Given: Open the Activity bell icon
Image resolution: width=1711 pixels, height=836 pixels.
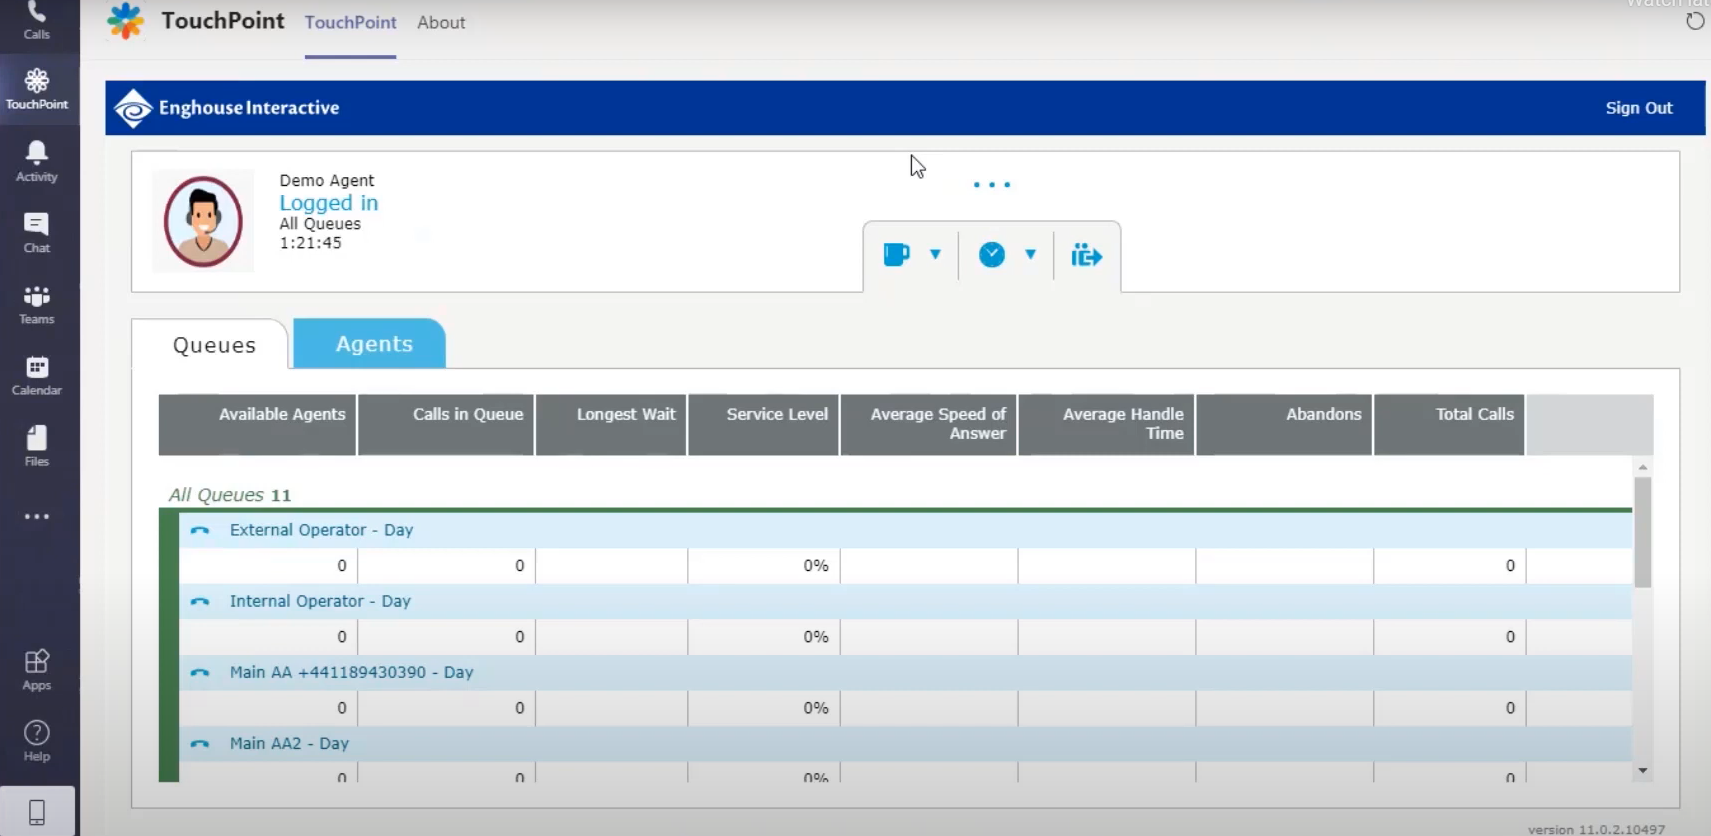Looking at the screenshot, I should tap(37, 161).
